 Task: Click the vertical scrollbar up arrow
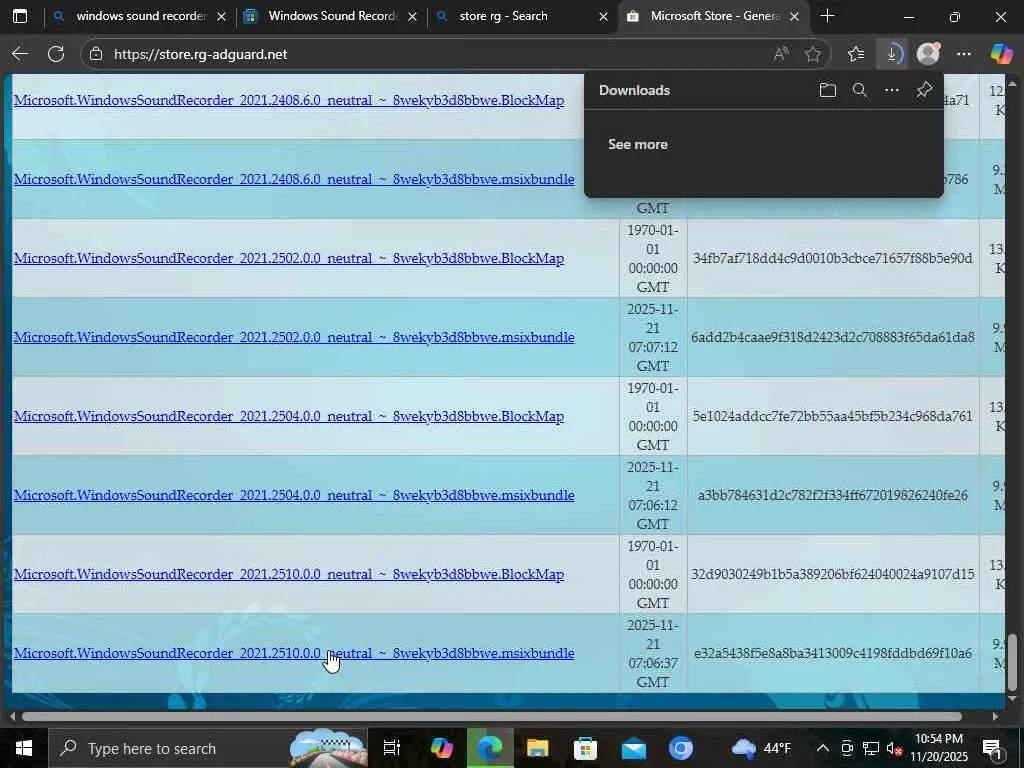[1013, 83]
